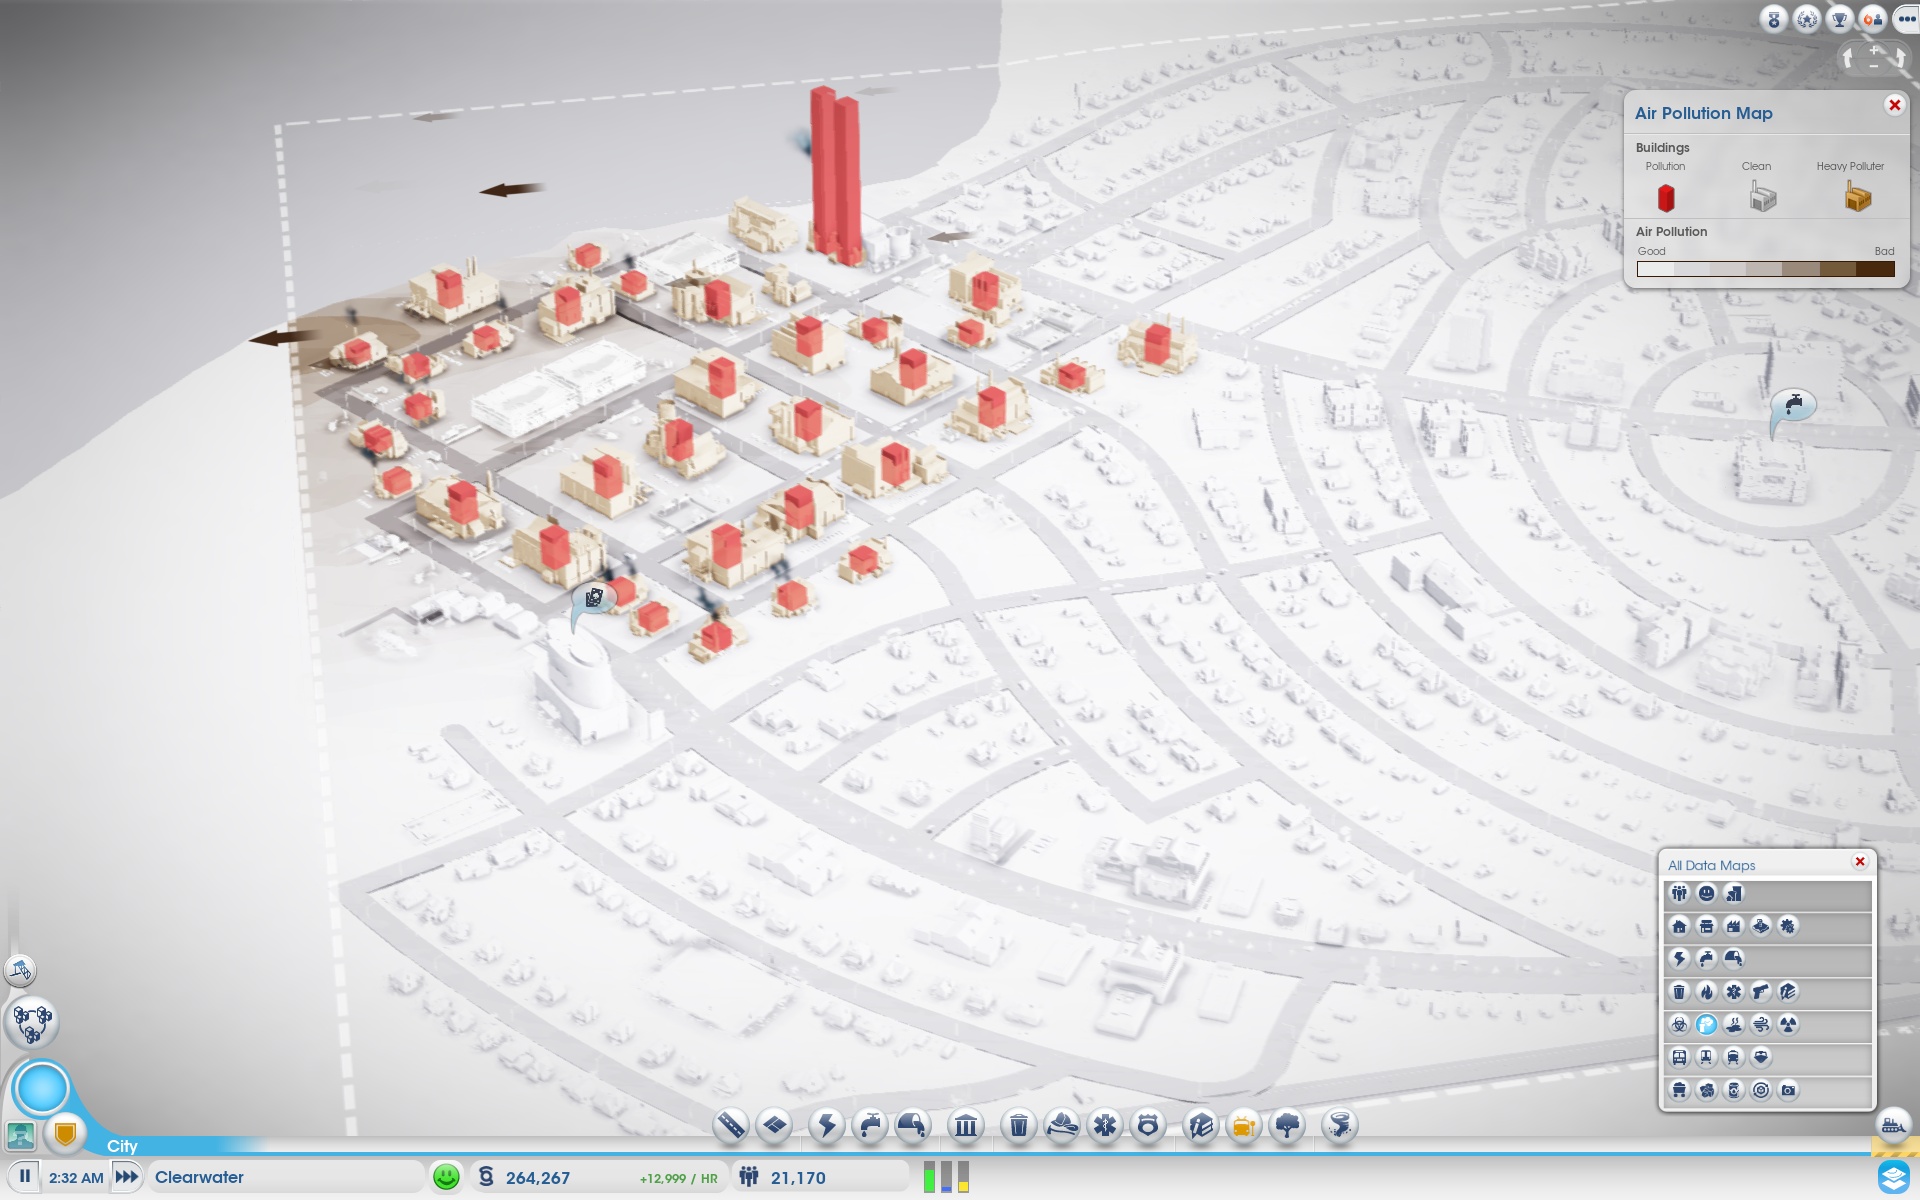Screen dimensions: 1920x1200
Task: Click the alert bubble above the tower
Action: pyautogui.click(x=594, y=598)
